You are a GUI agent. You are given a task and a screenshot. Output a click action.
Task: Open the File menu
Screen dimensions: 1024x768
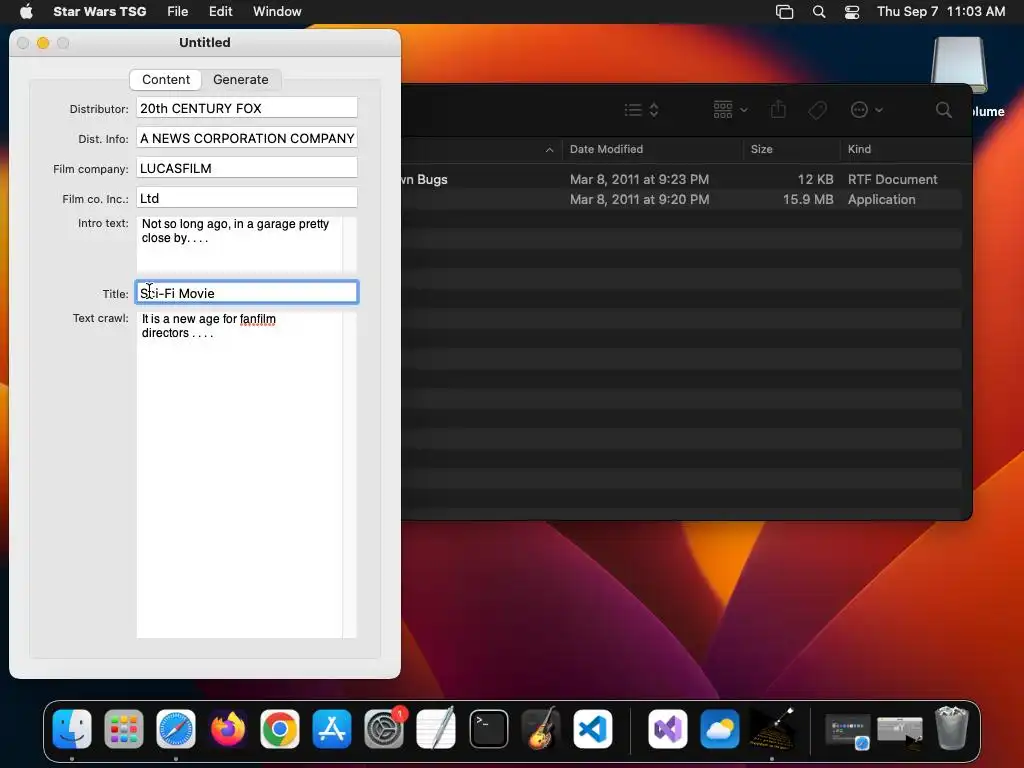[178, 11]
